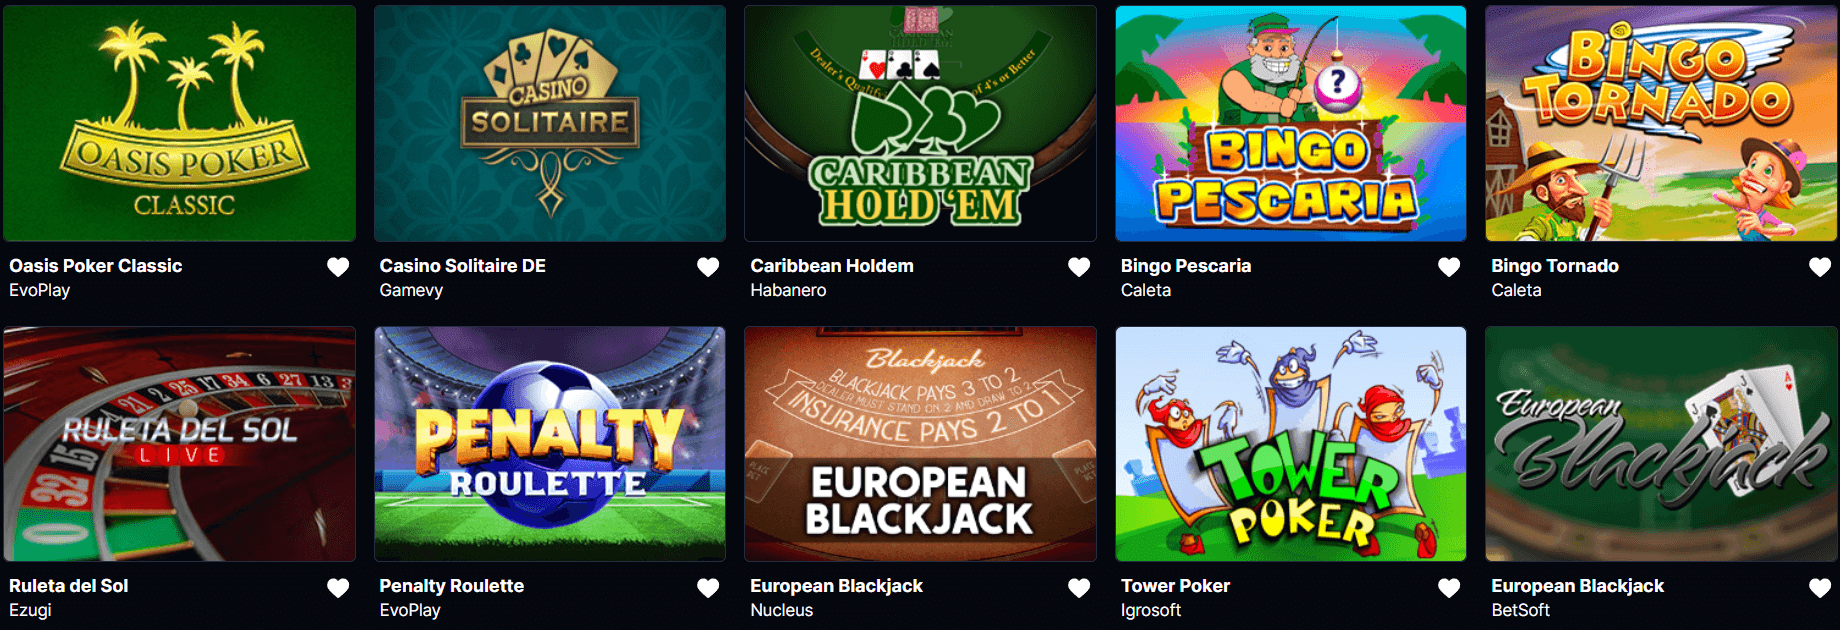Screen dimensions: 1840x630
Task: Favorite Ruleta del Sol with heart
Action: (338, 588)
